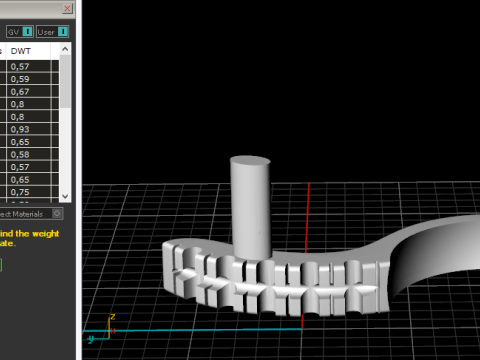This screenshot has width=480, height=360.
Task: Click the Select Materials button label
Action: pyautogui.click(x=21, y=214)
